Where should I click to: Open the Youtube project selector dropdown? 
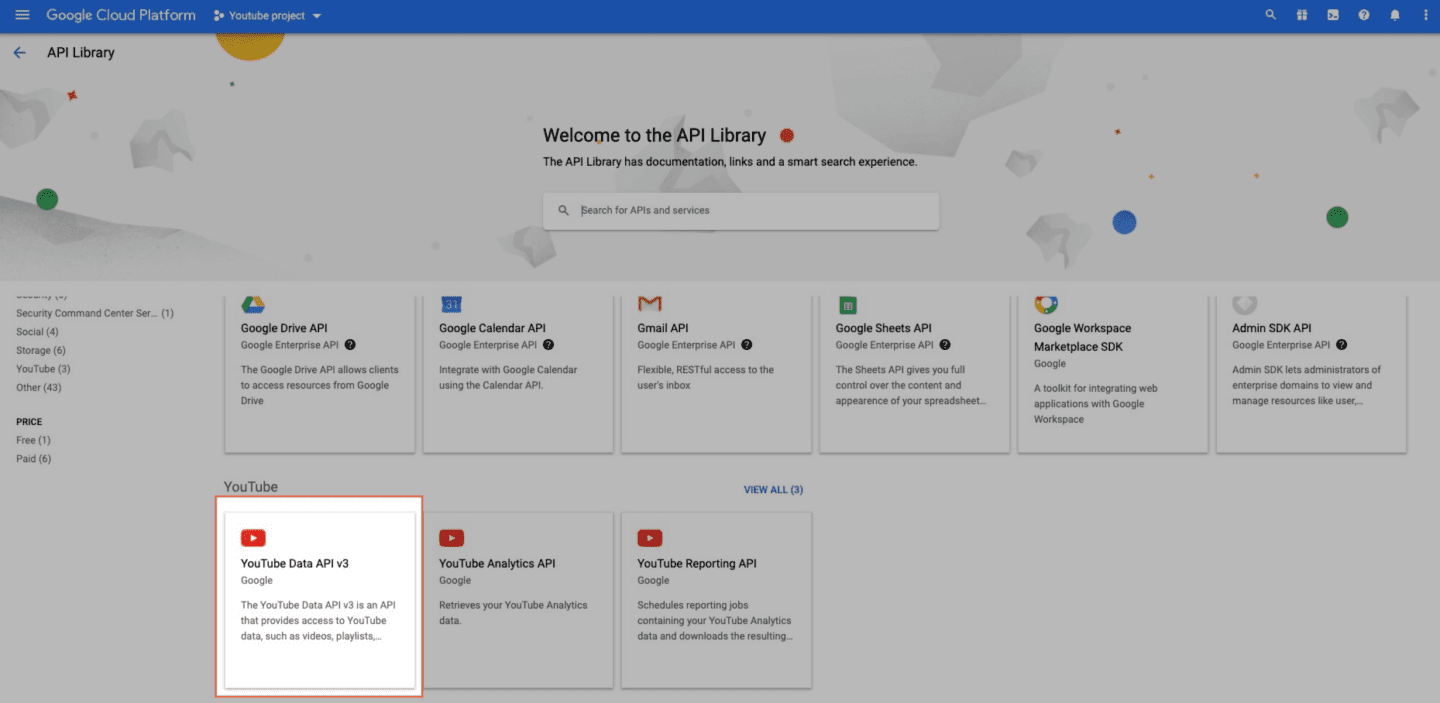(x=268, y=16)
